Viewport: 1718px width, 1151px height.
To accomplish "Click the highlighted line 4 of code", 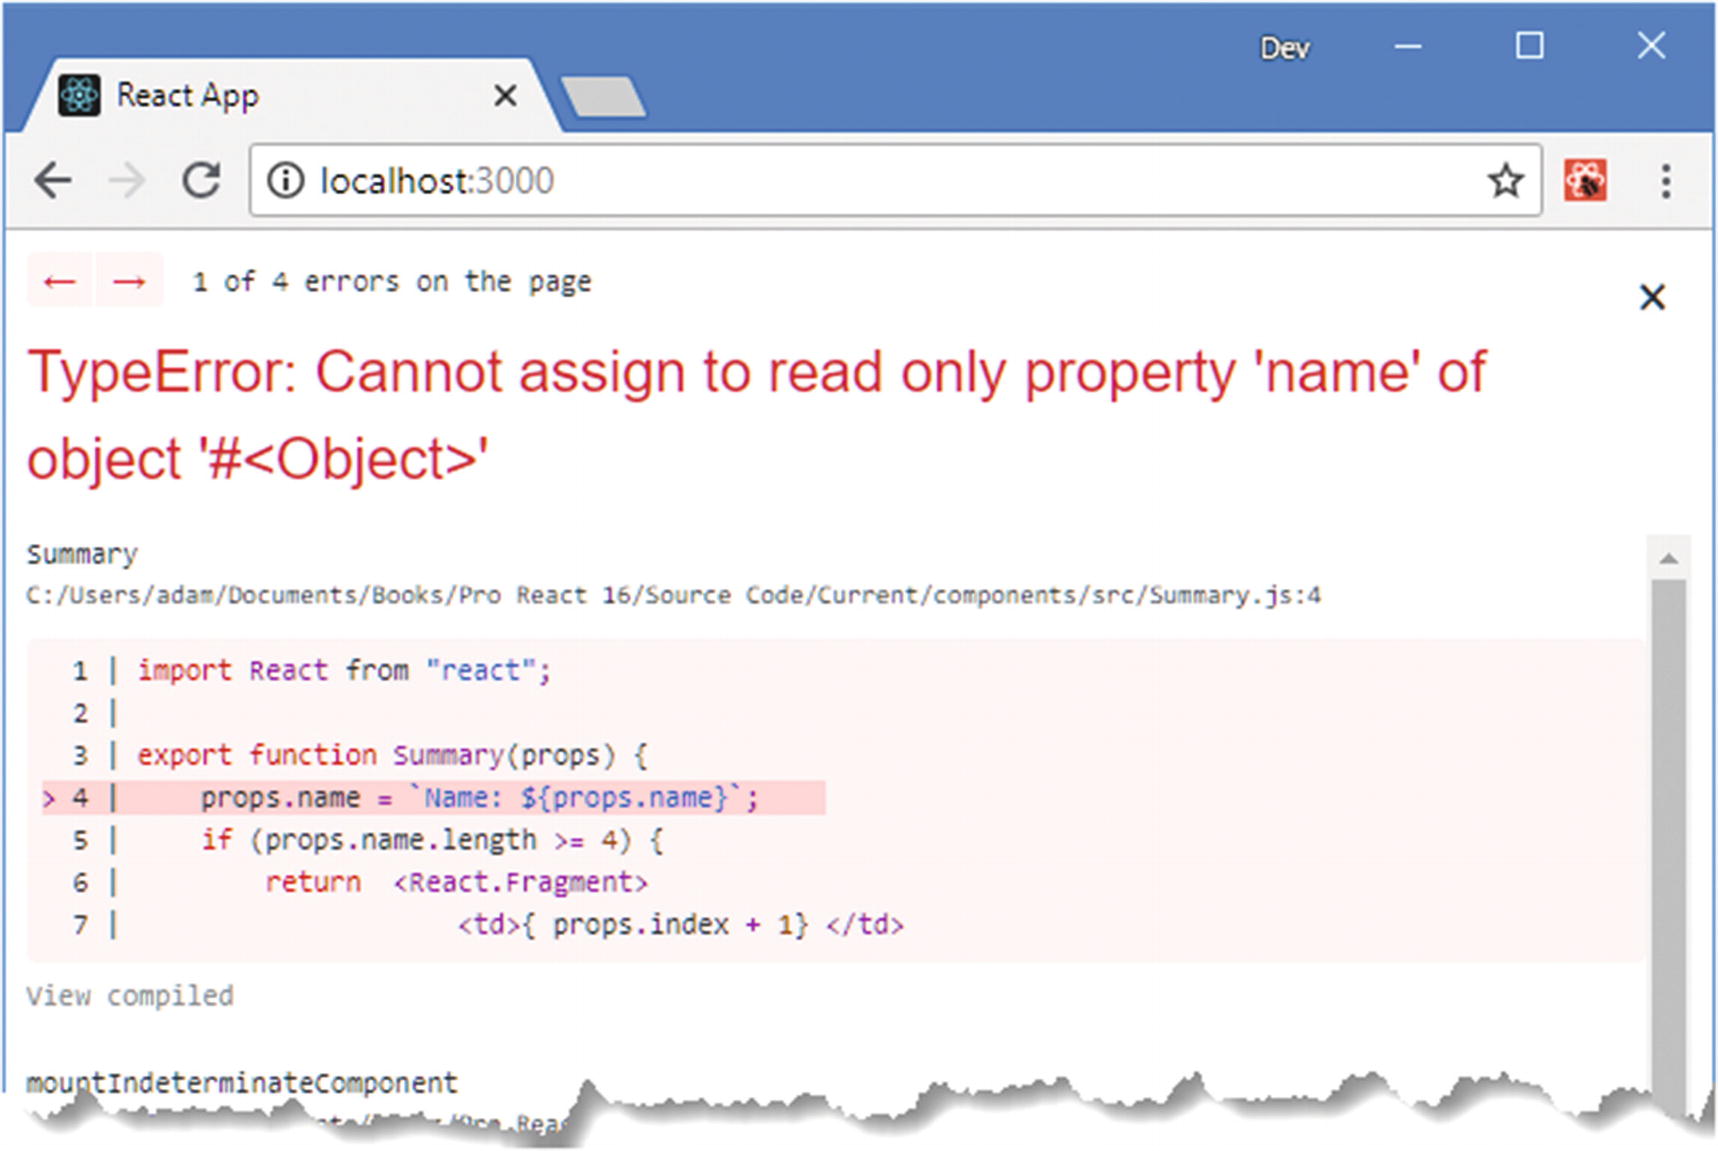I will [480, 798].
